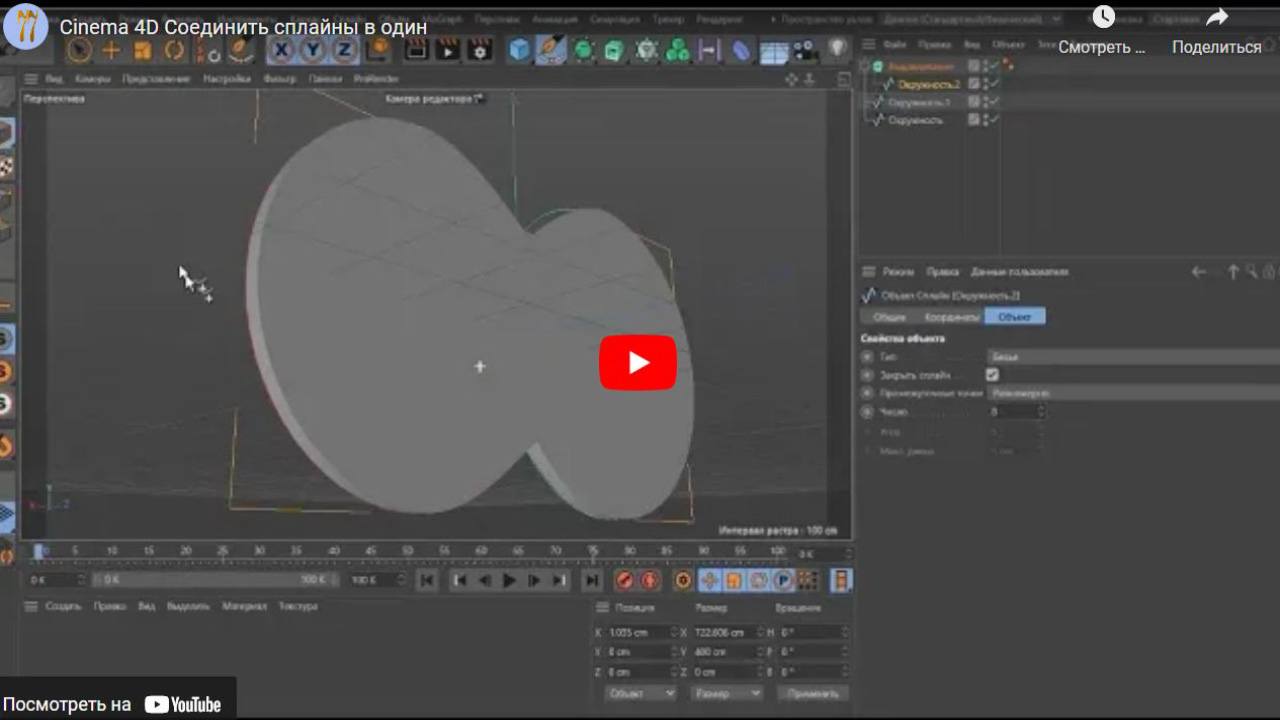Image resolution: width=1280 pixels, height=720 pixels.
Task: Select the Move tool cross icon
Action: point(111,50)
